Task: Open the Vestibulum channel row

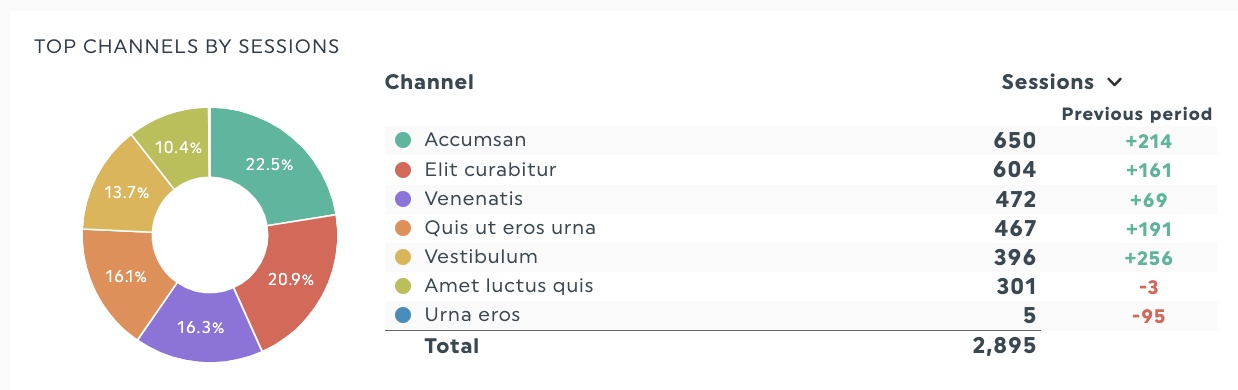Action: click(x=801, y=258)
